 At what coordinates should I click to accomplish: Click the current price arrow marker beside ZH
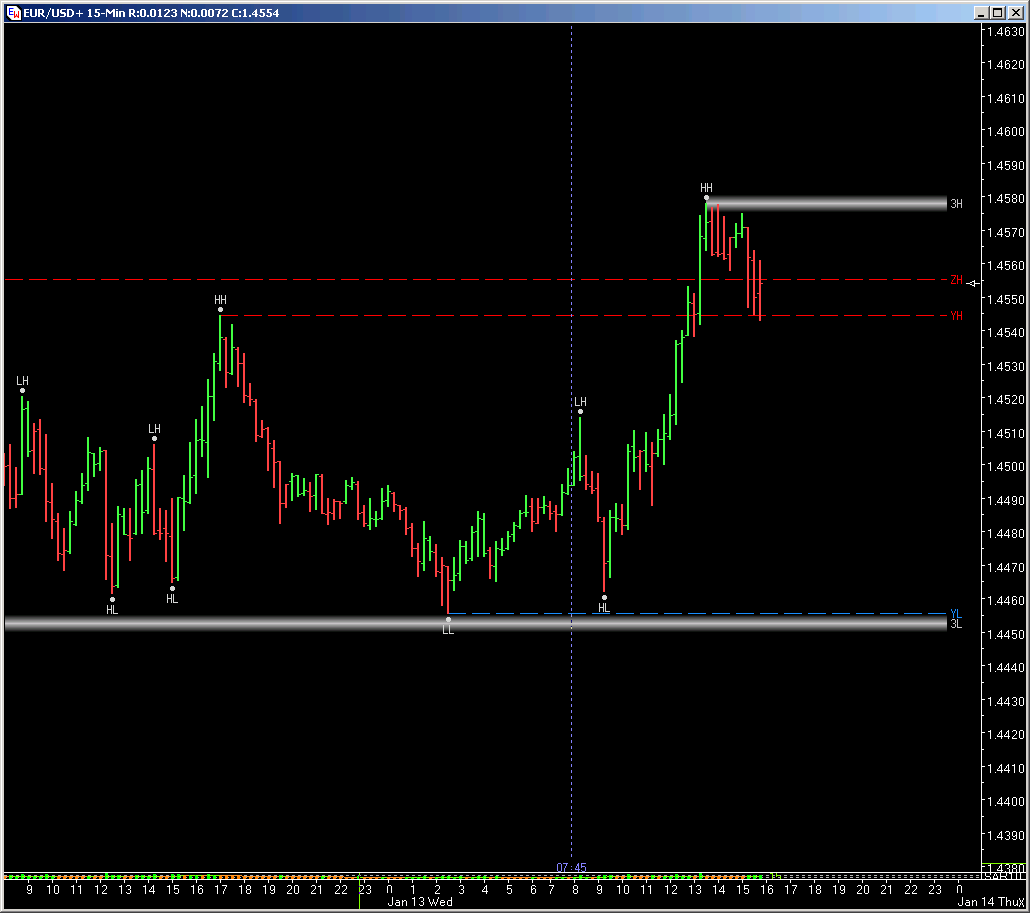pos(974,283)
